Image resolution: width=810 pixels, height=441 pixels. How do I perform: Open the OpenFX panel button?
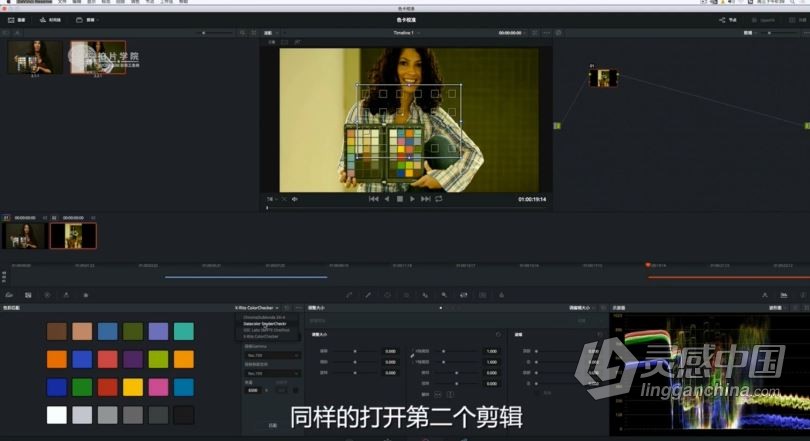[x=763, y=20]
